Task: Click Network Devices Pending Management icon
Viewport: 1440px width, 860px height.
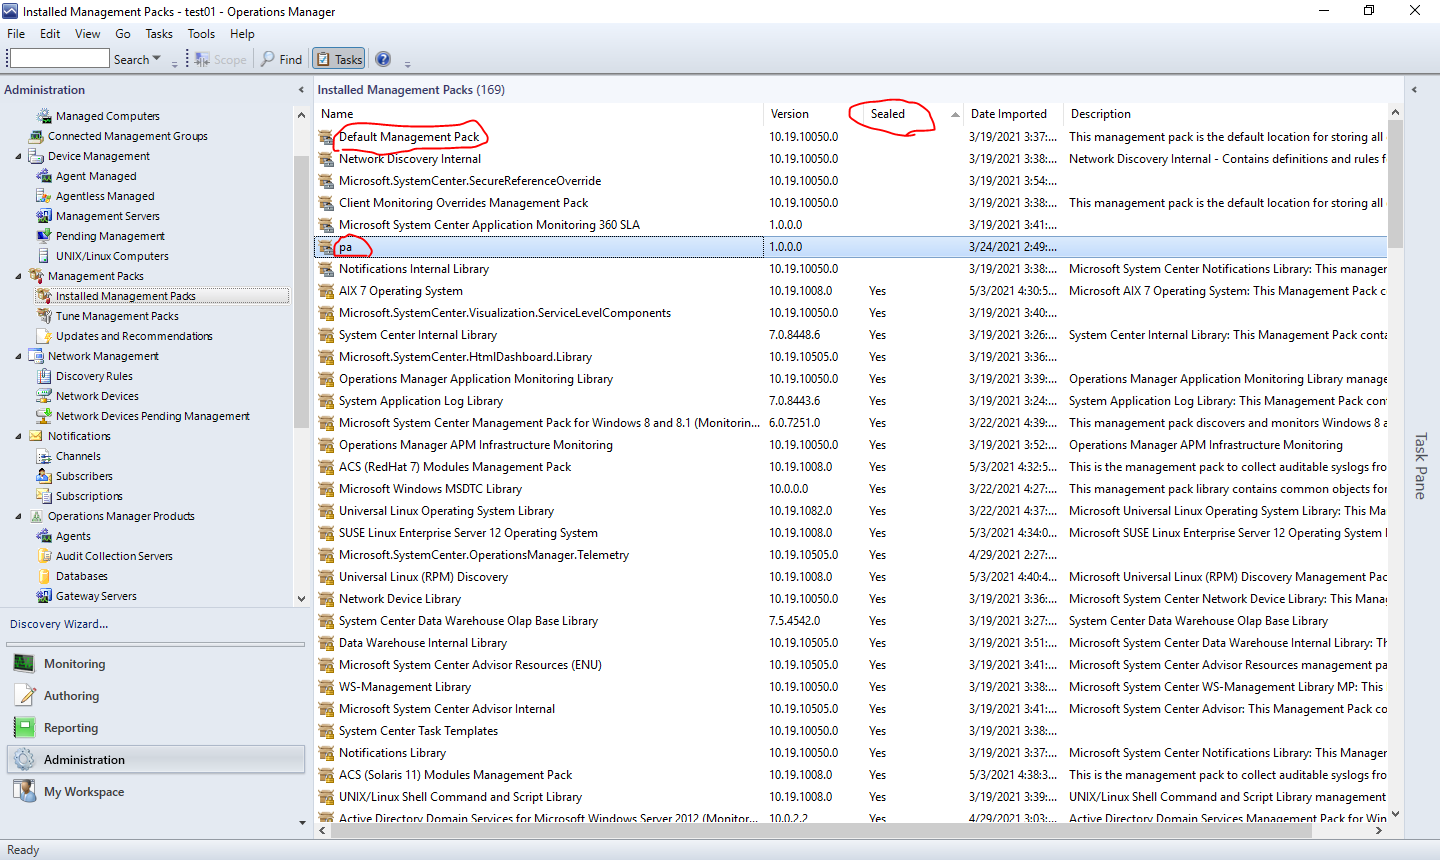Action: tap(44, 416)
